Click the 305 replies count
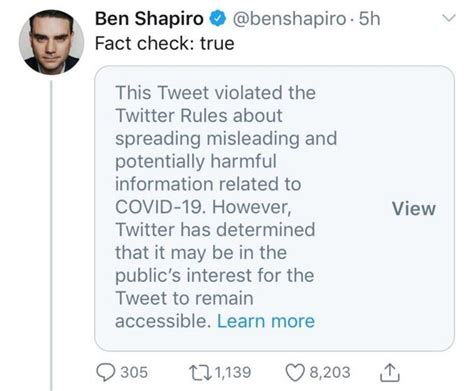The height and width of the screenshot is (391, 474). [134, 372]
